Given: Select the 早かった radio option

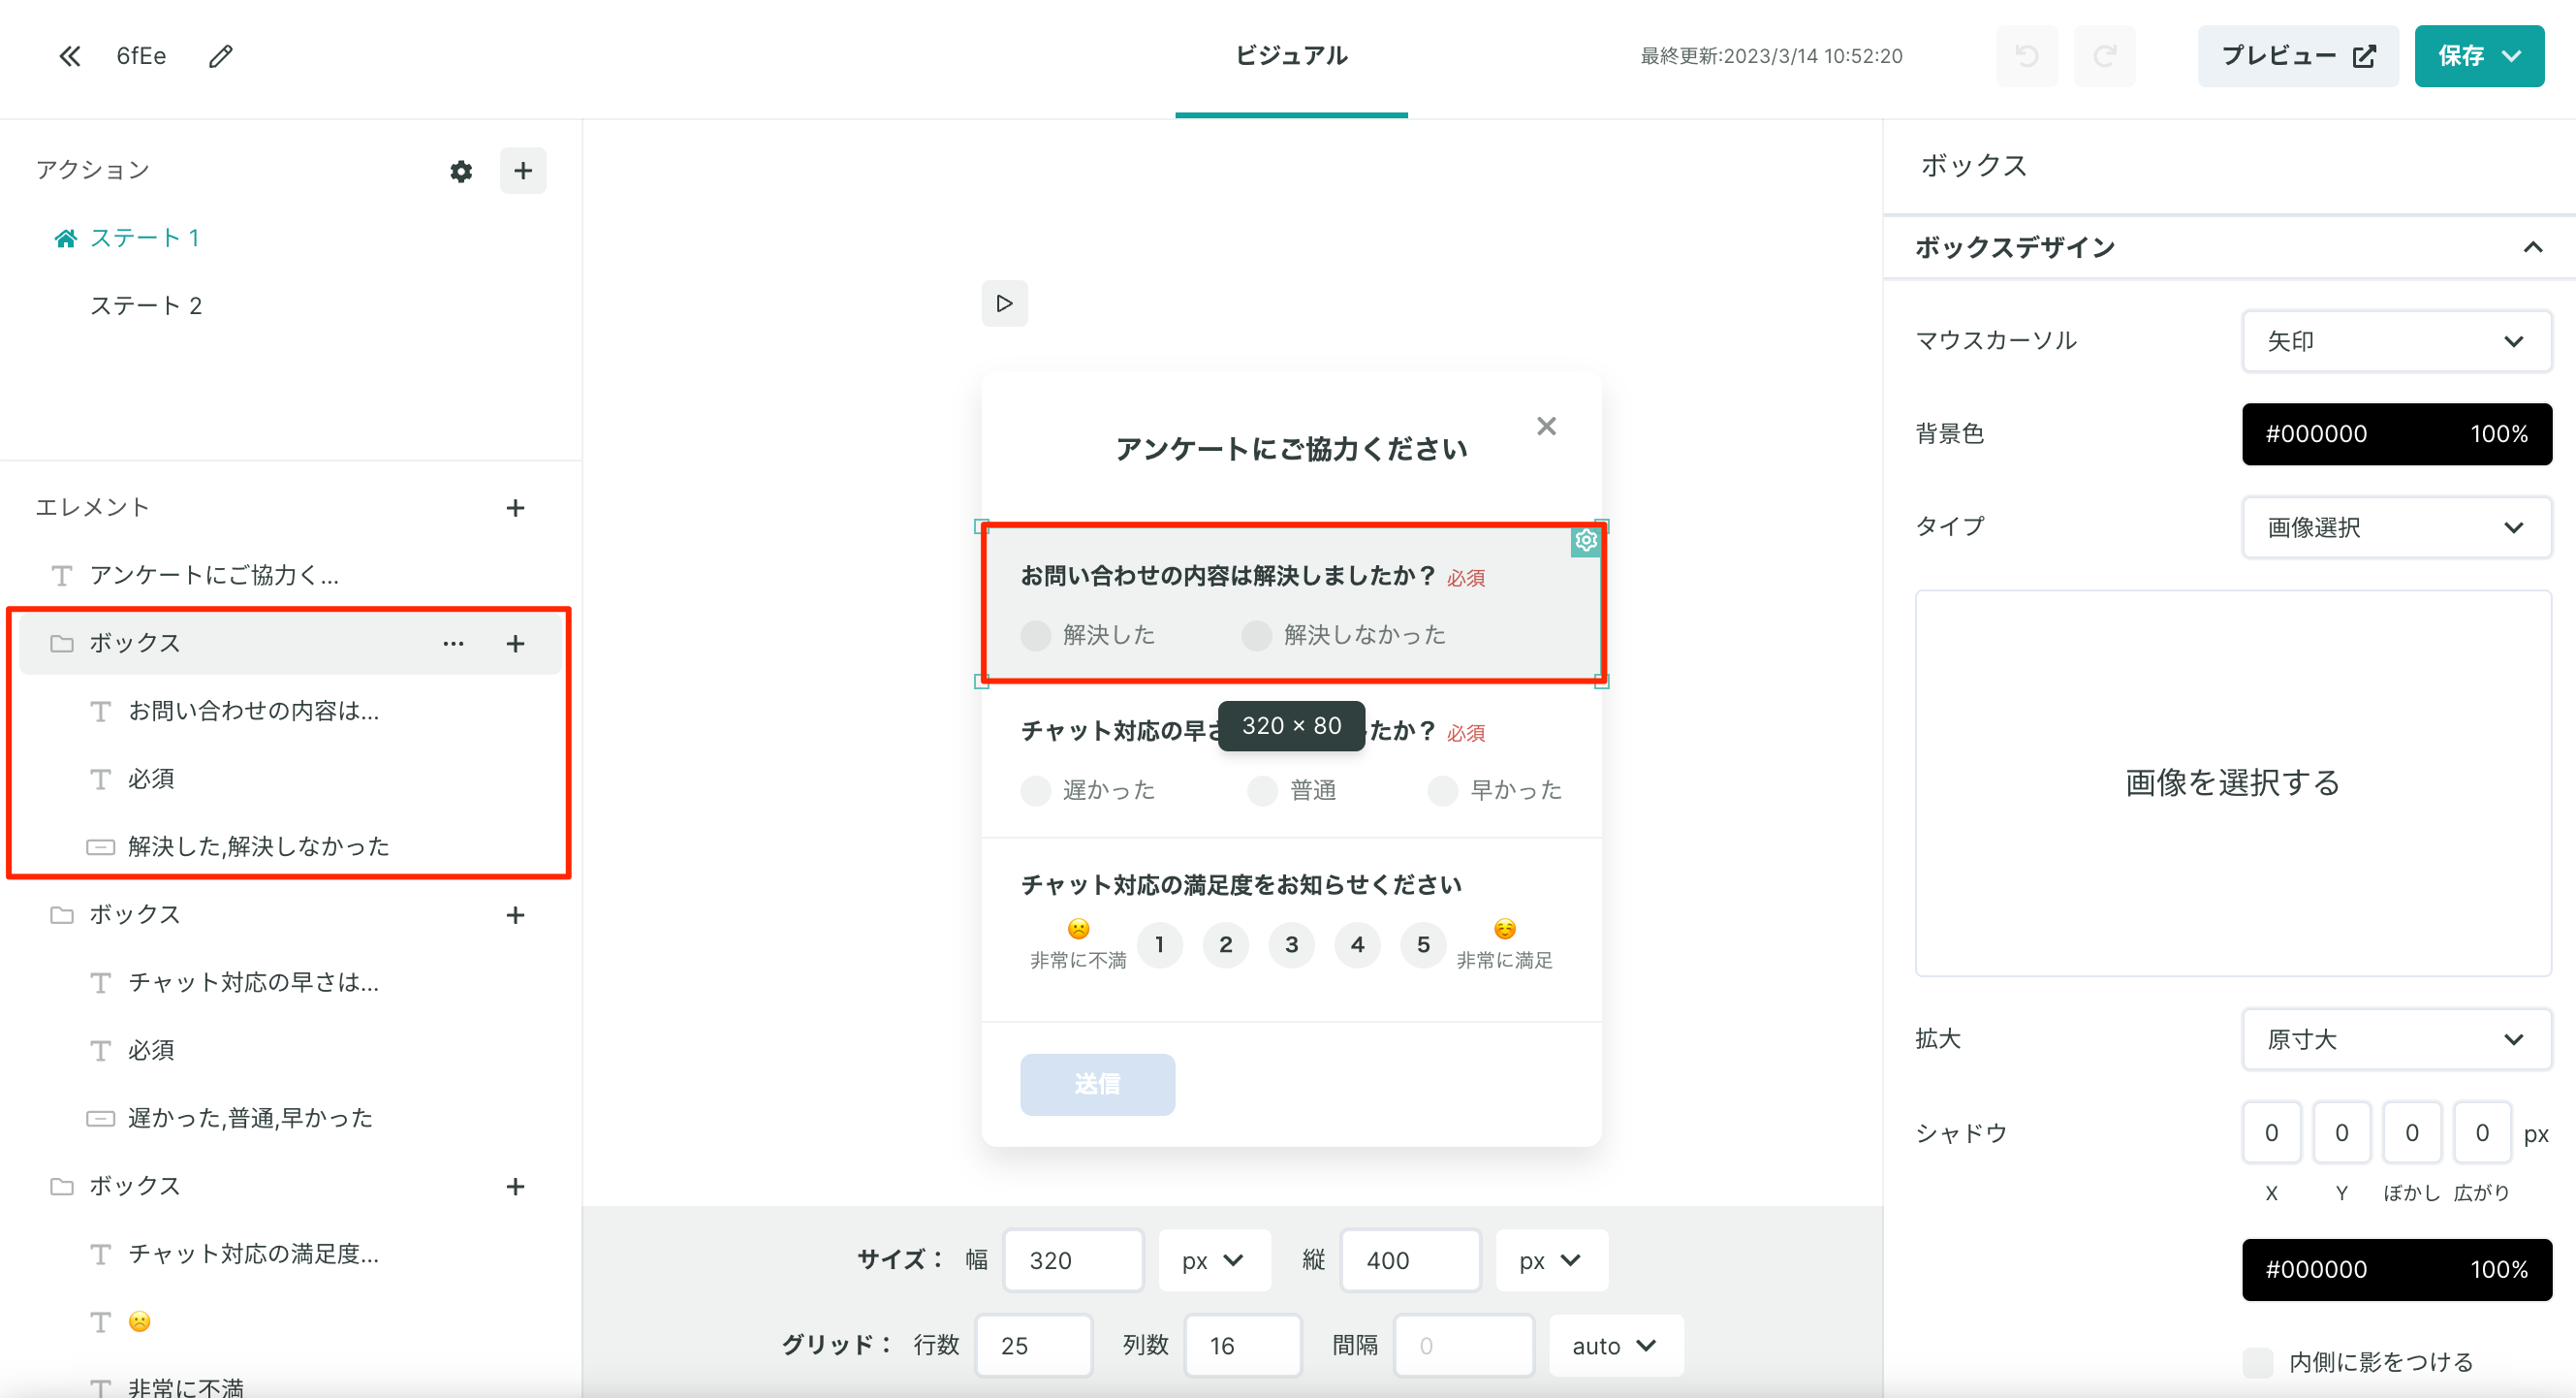Looking at the screenshot, I should (x=1442, y=790).
